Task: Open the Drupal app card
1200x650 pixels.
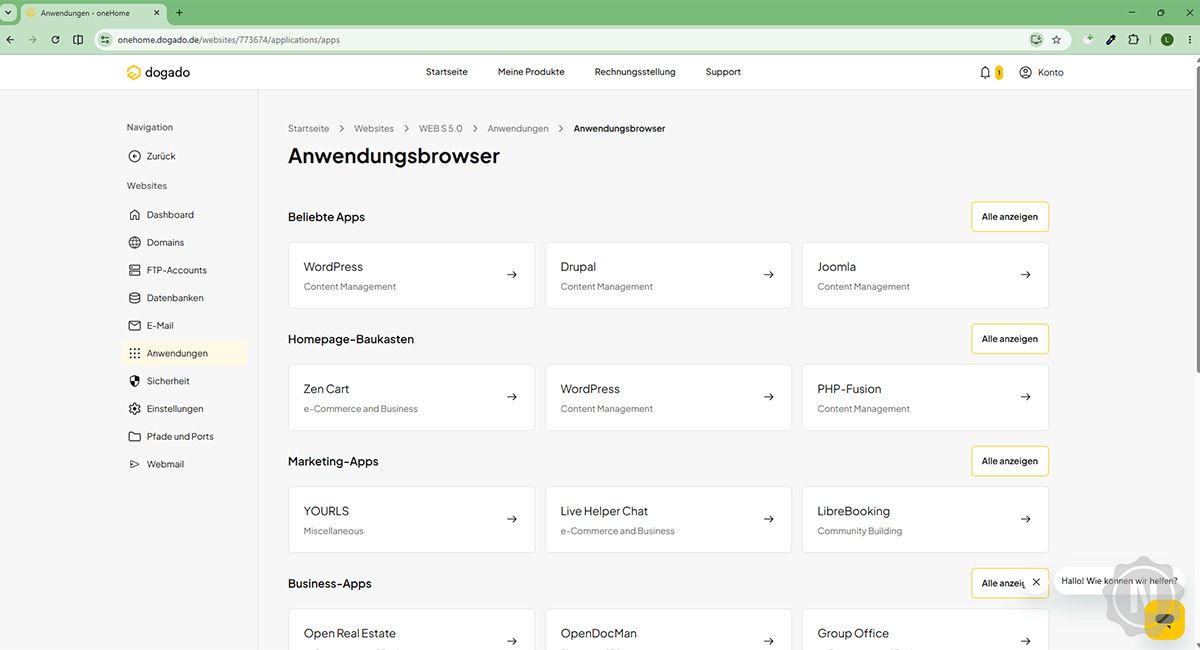Action: (x=668, y=275)
